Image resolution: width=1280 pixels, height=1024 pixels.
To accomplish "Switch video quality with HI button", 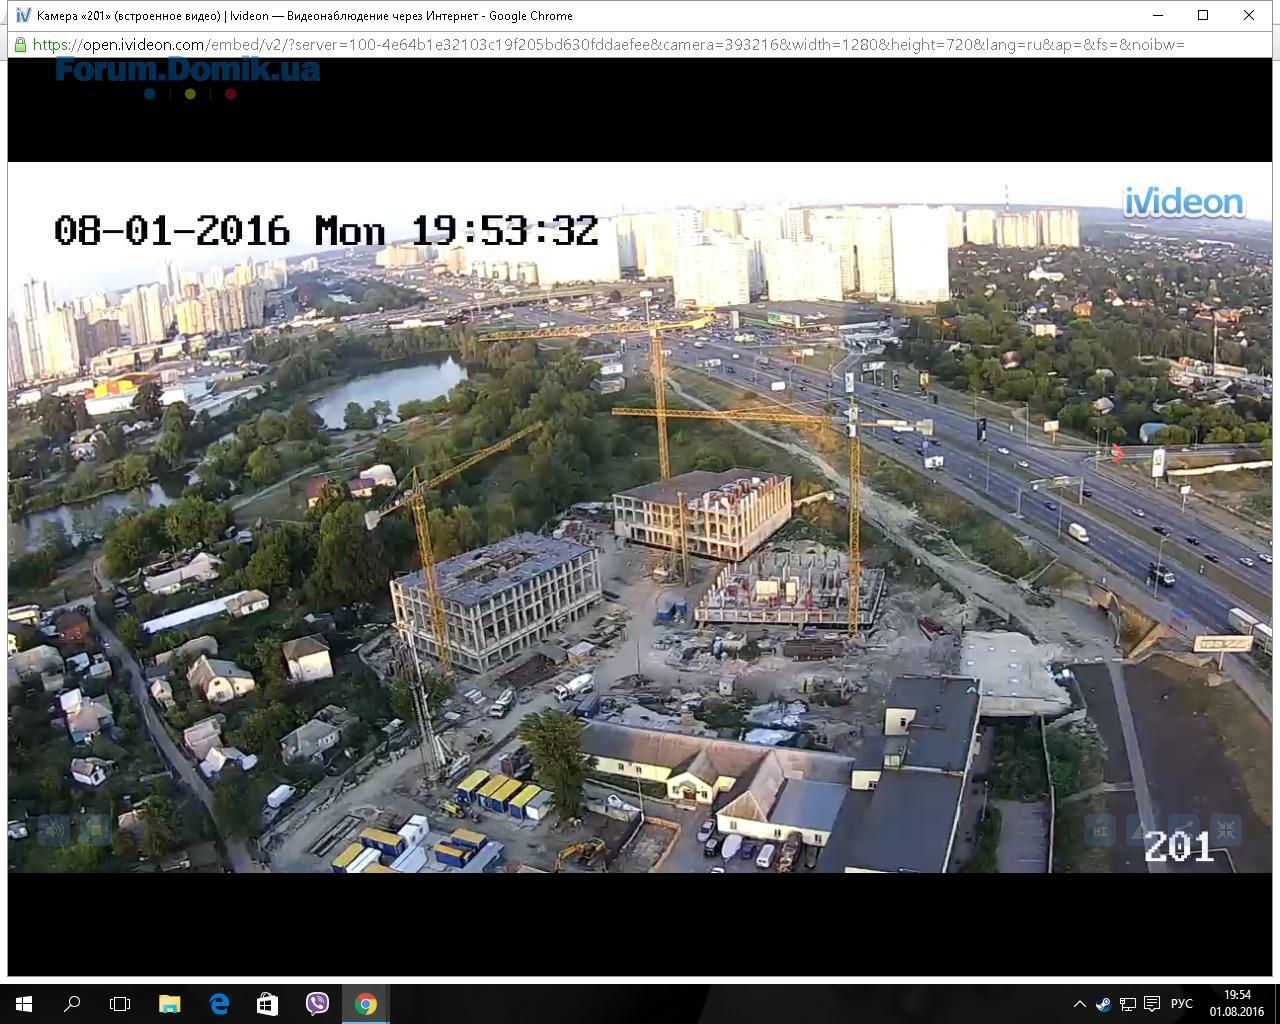I will (1100, 830).
